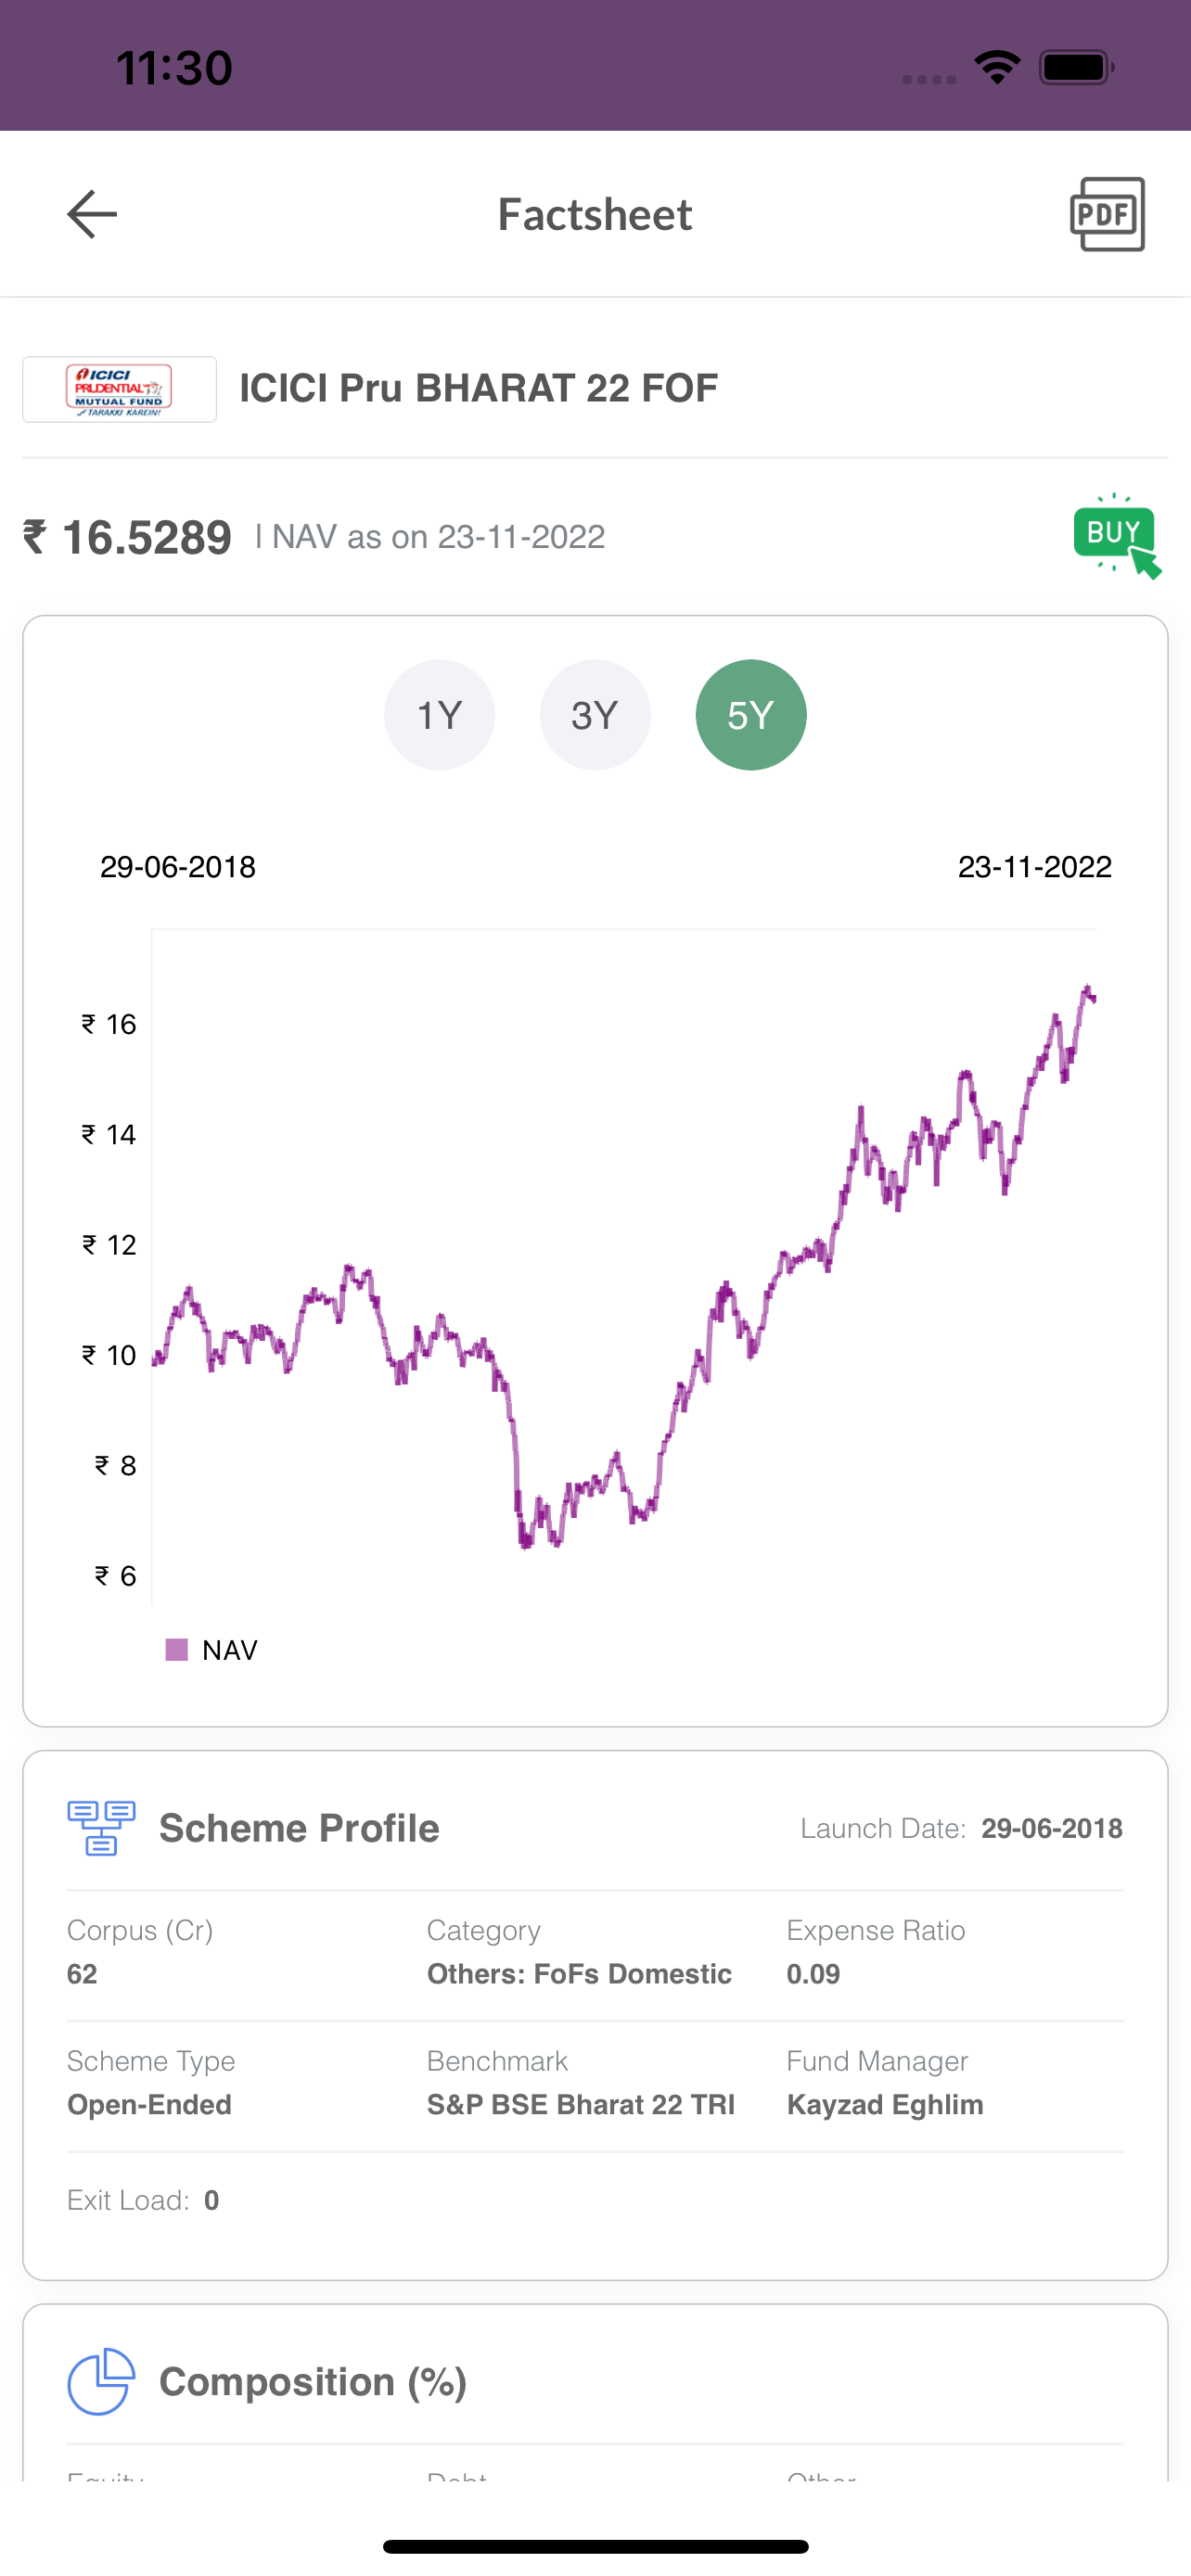Screen dimensions: 1191x2576
Task: Open the PDF factsheet icon
Action: tap(1107, 215)
